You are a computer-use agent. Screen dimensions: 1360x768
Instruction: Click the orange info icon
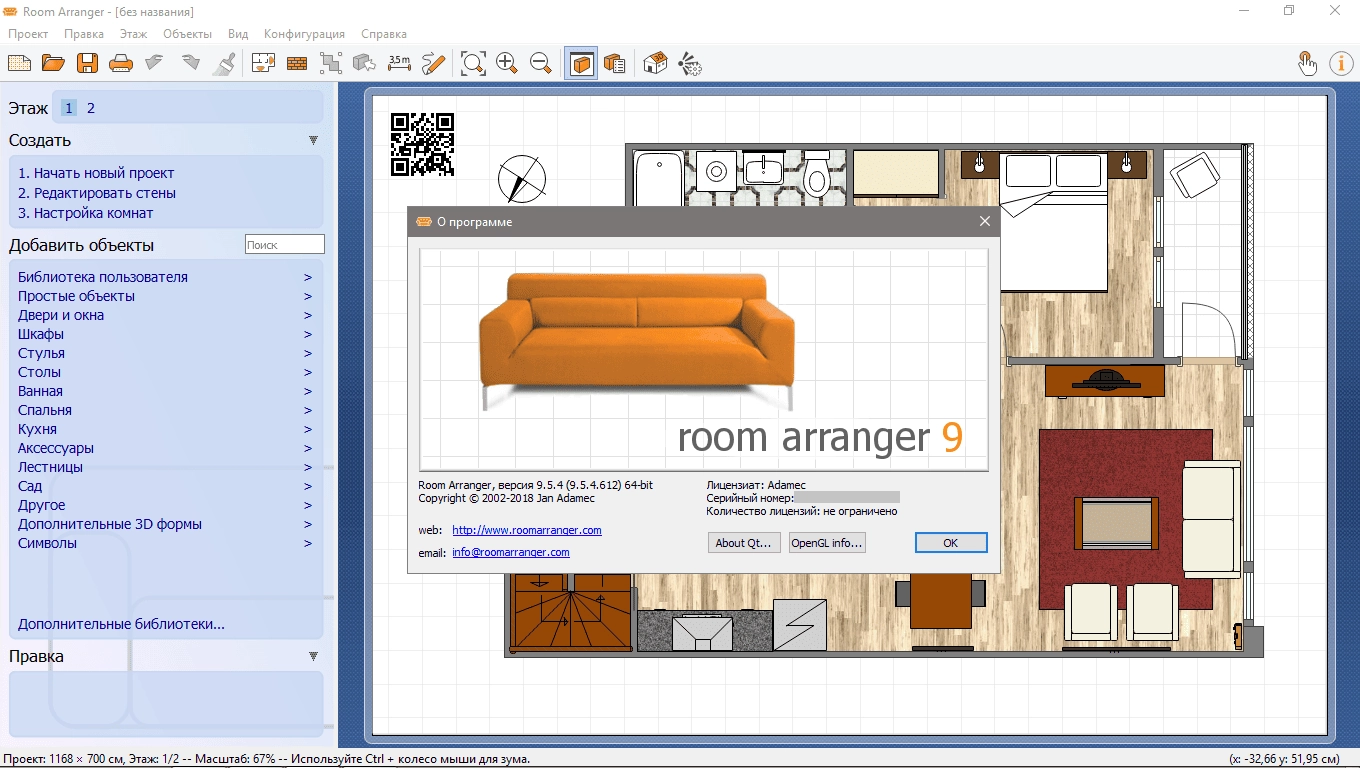coord(1341,63)
